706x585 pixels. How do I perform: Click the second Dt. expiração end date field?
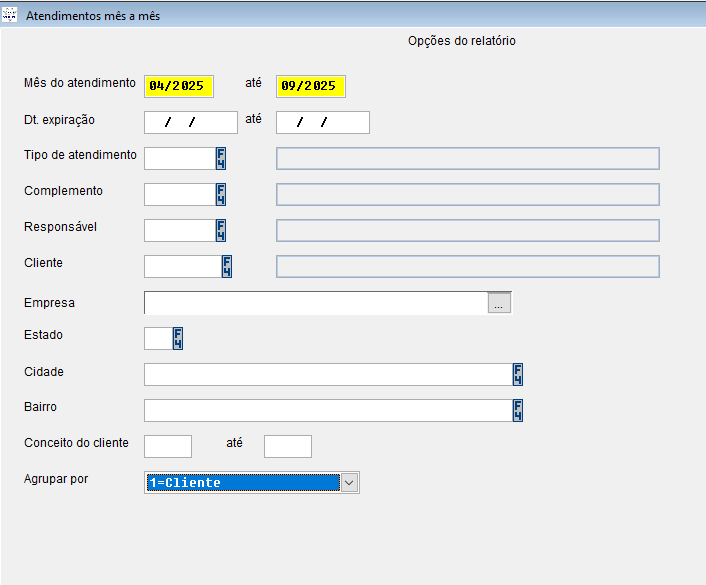coord(322,122)
